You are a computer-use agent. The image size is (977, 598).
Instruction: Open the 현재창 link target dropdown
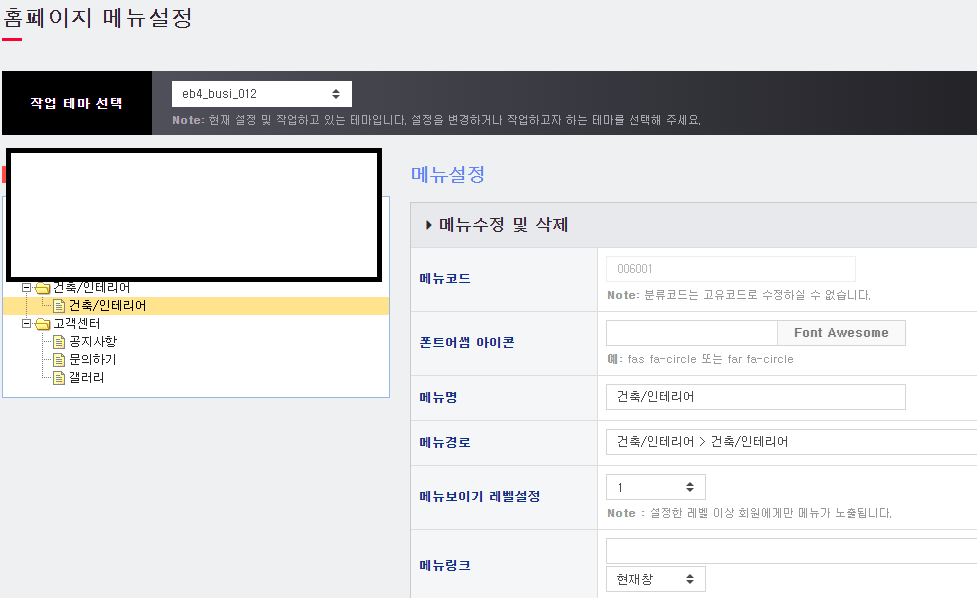655,579
